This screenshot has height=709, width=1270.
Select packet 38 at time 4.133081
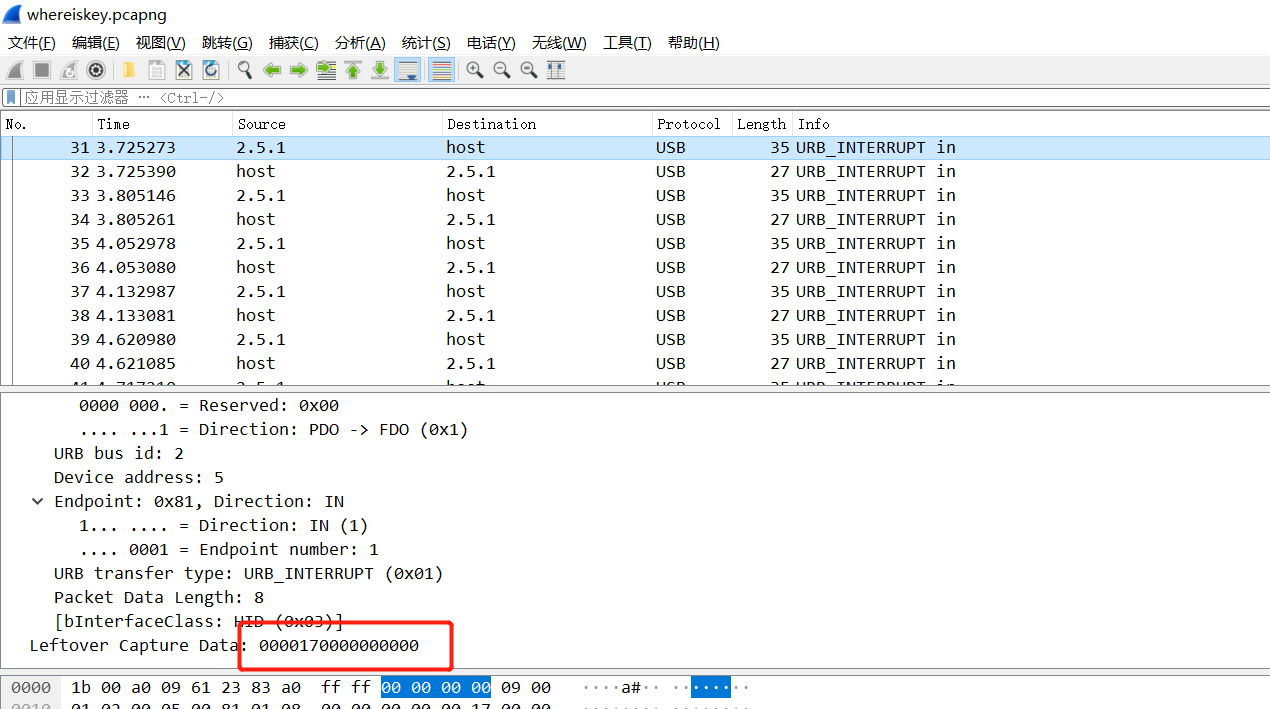(635, 315)
